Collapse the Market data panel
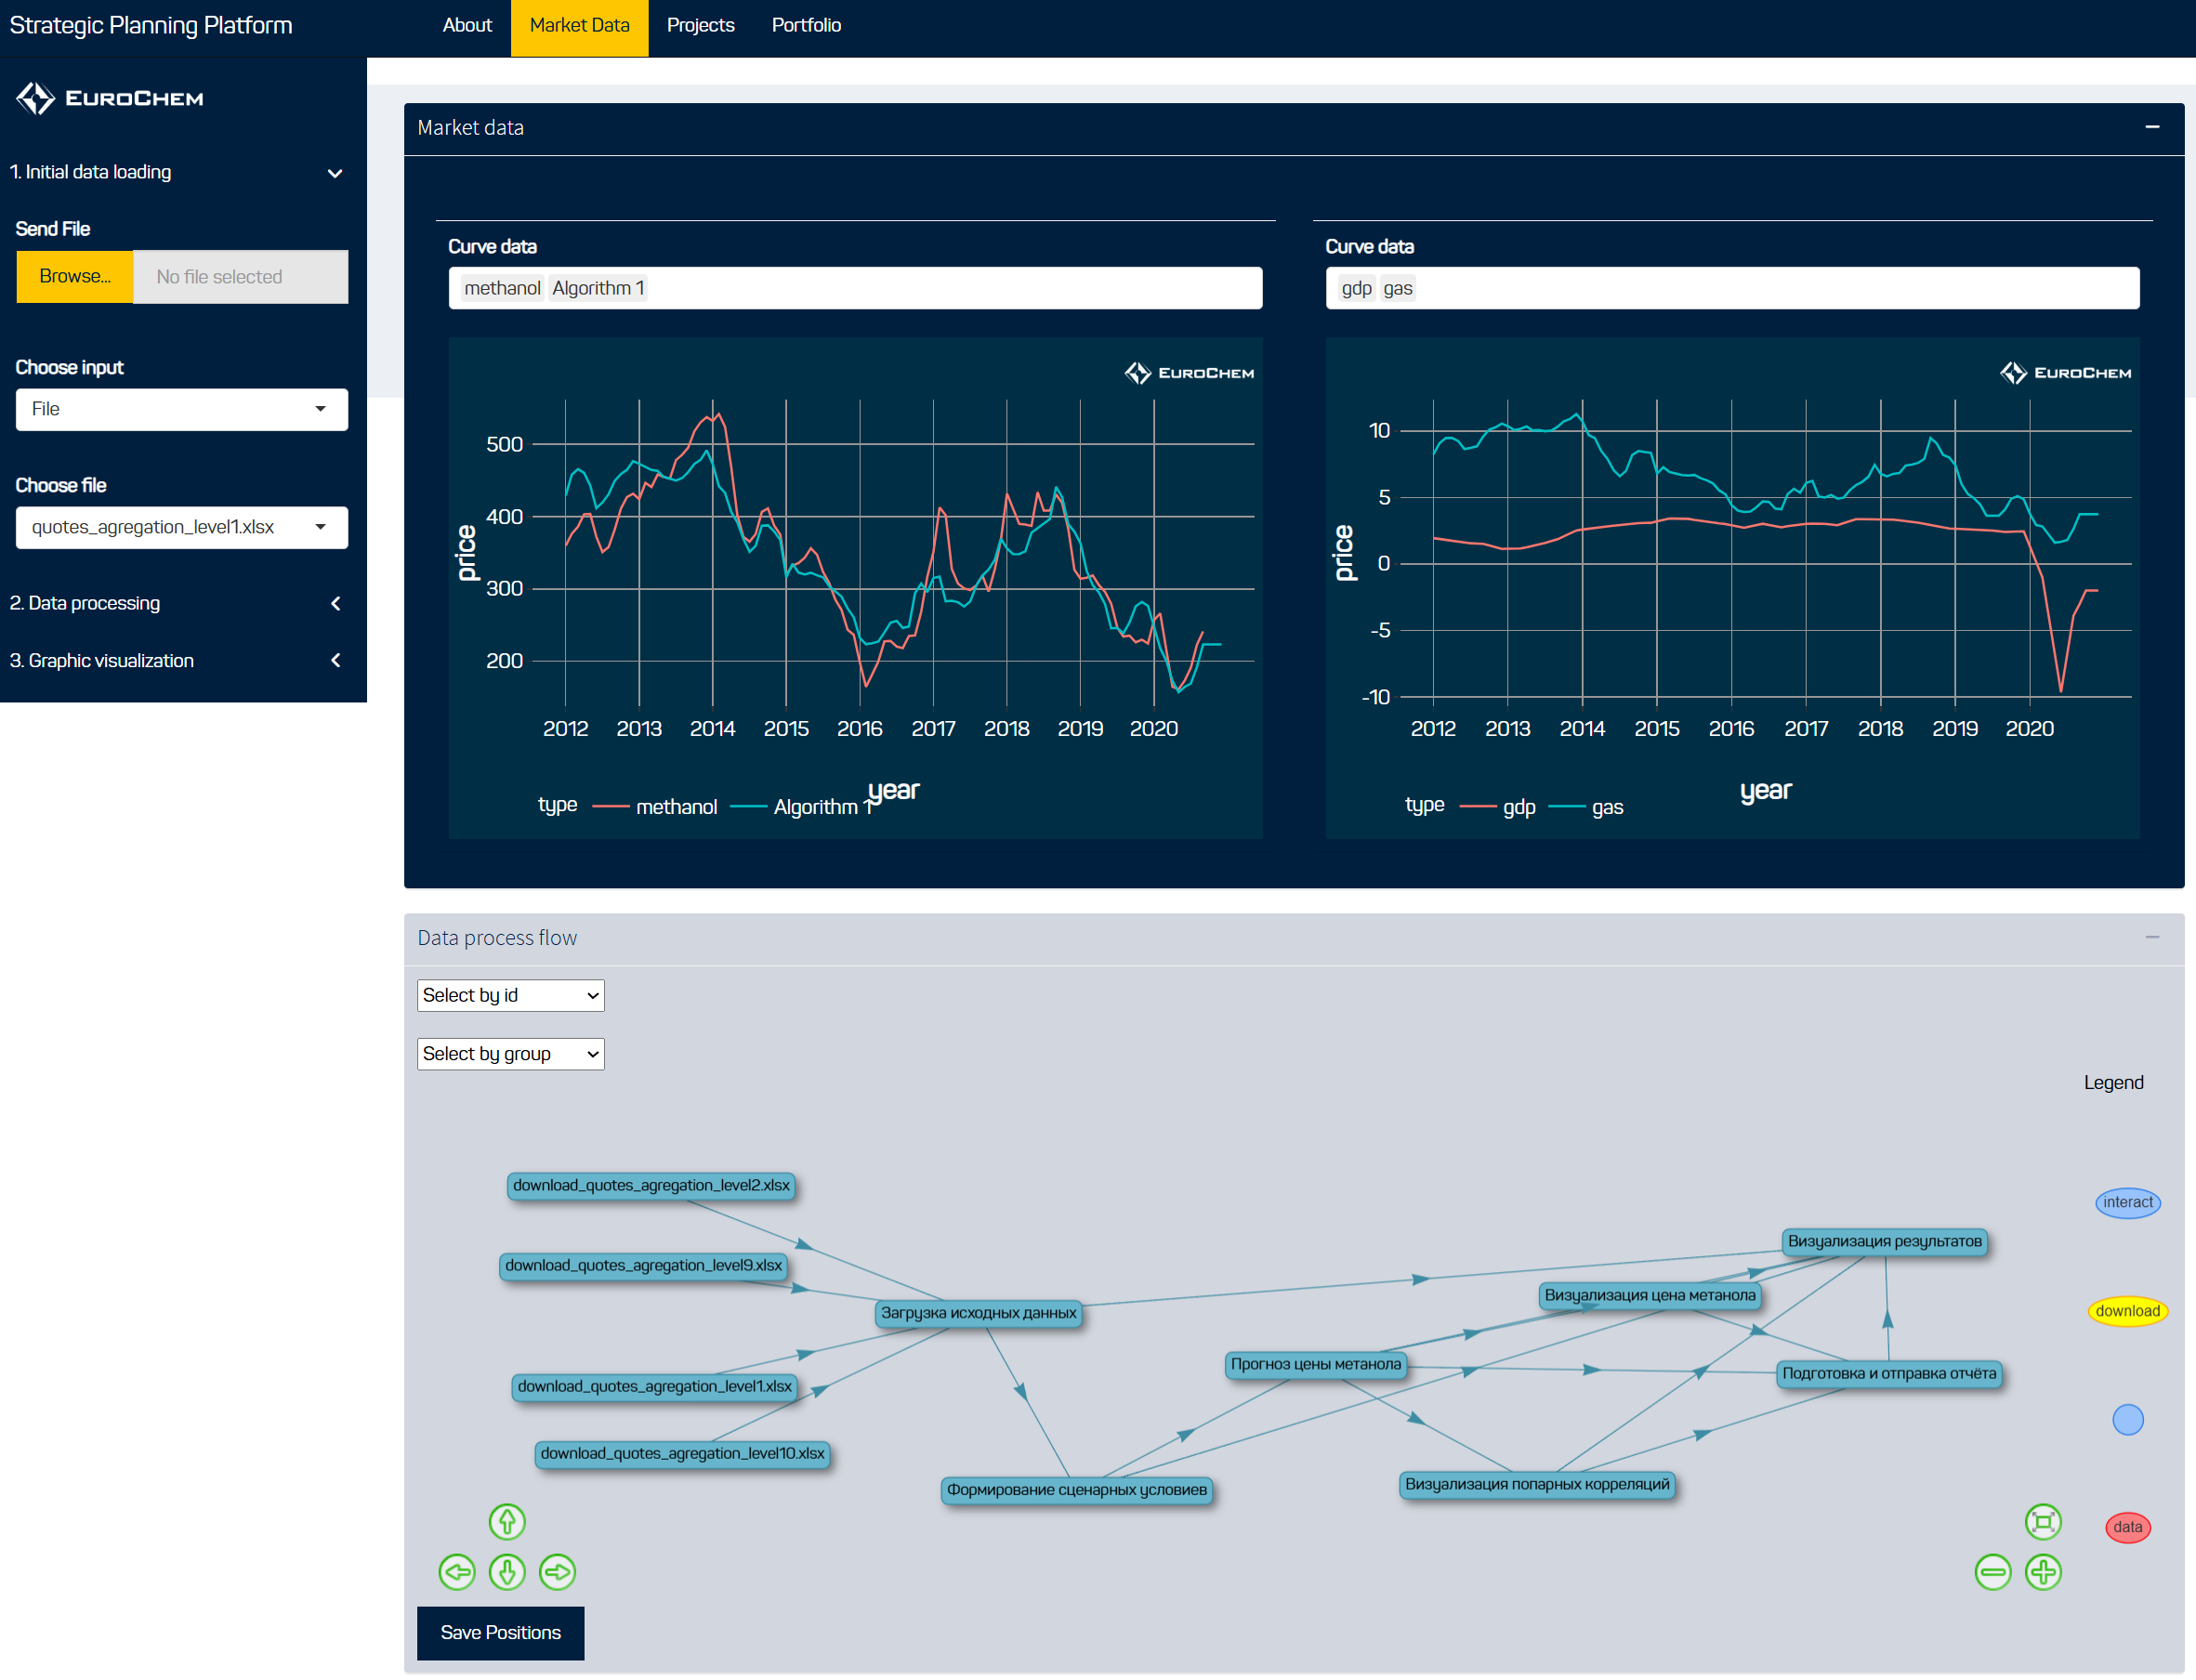 2151,127
